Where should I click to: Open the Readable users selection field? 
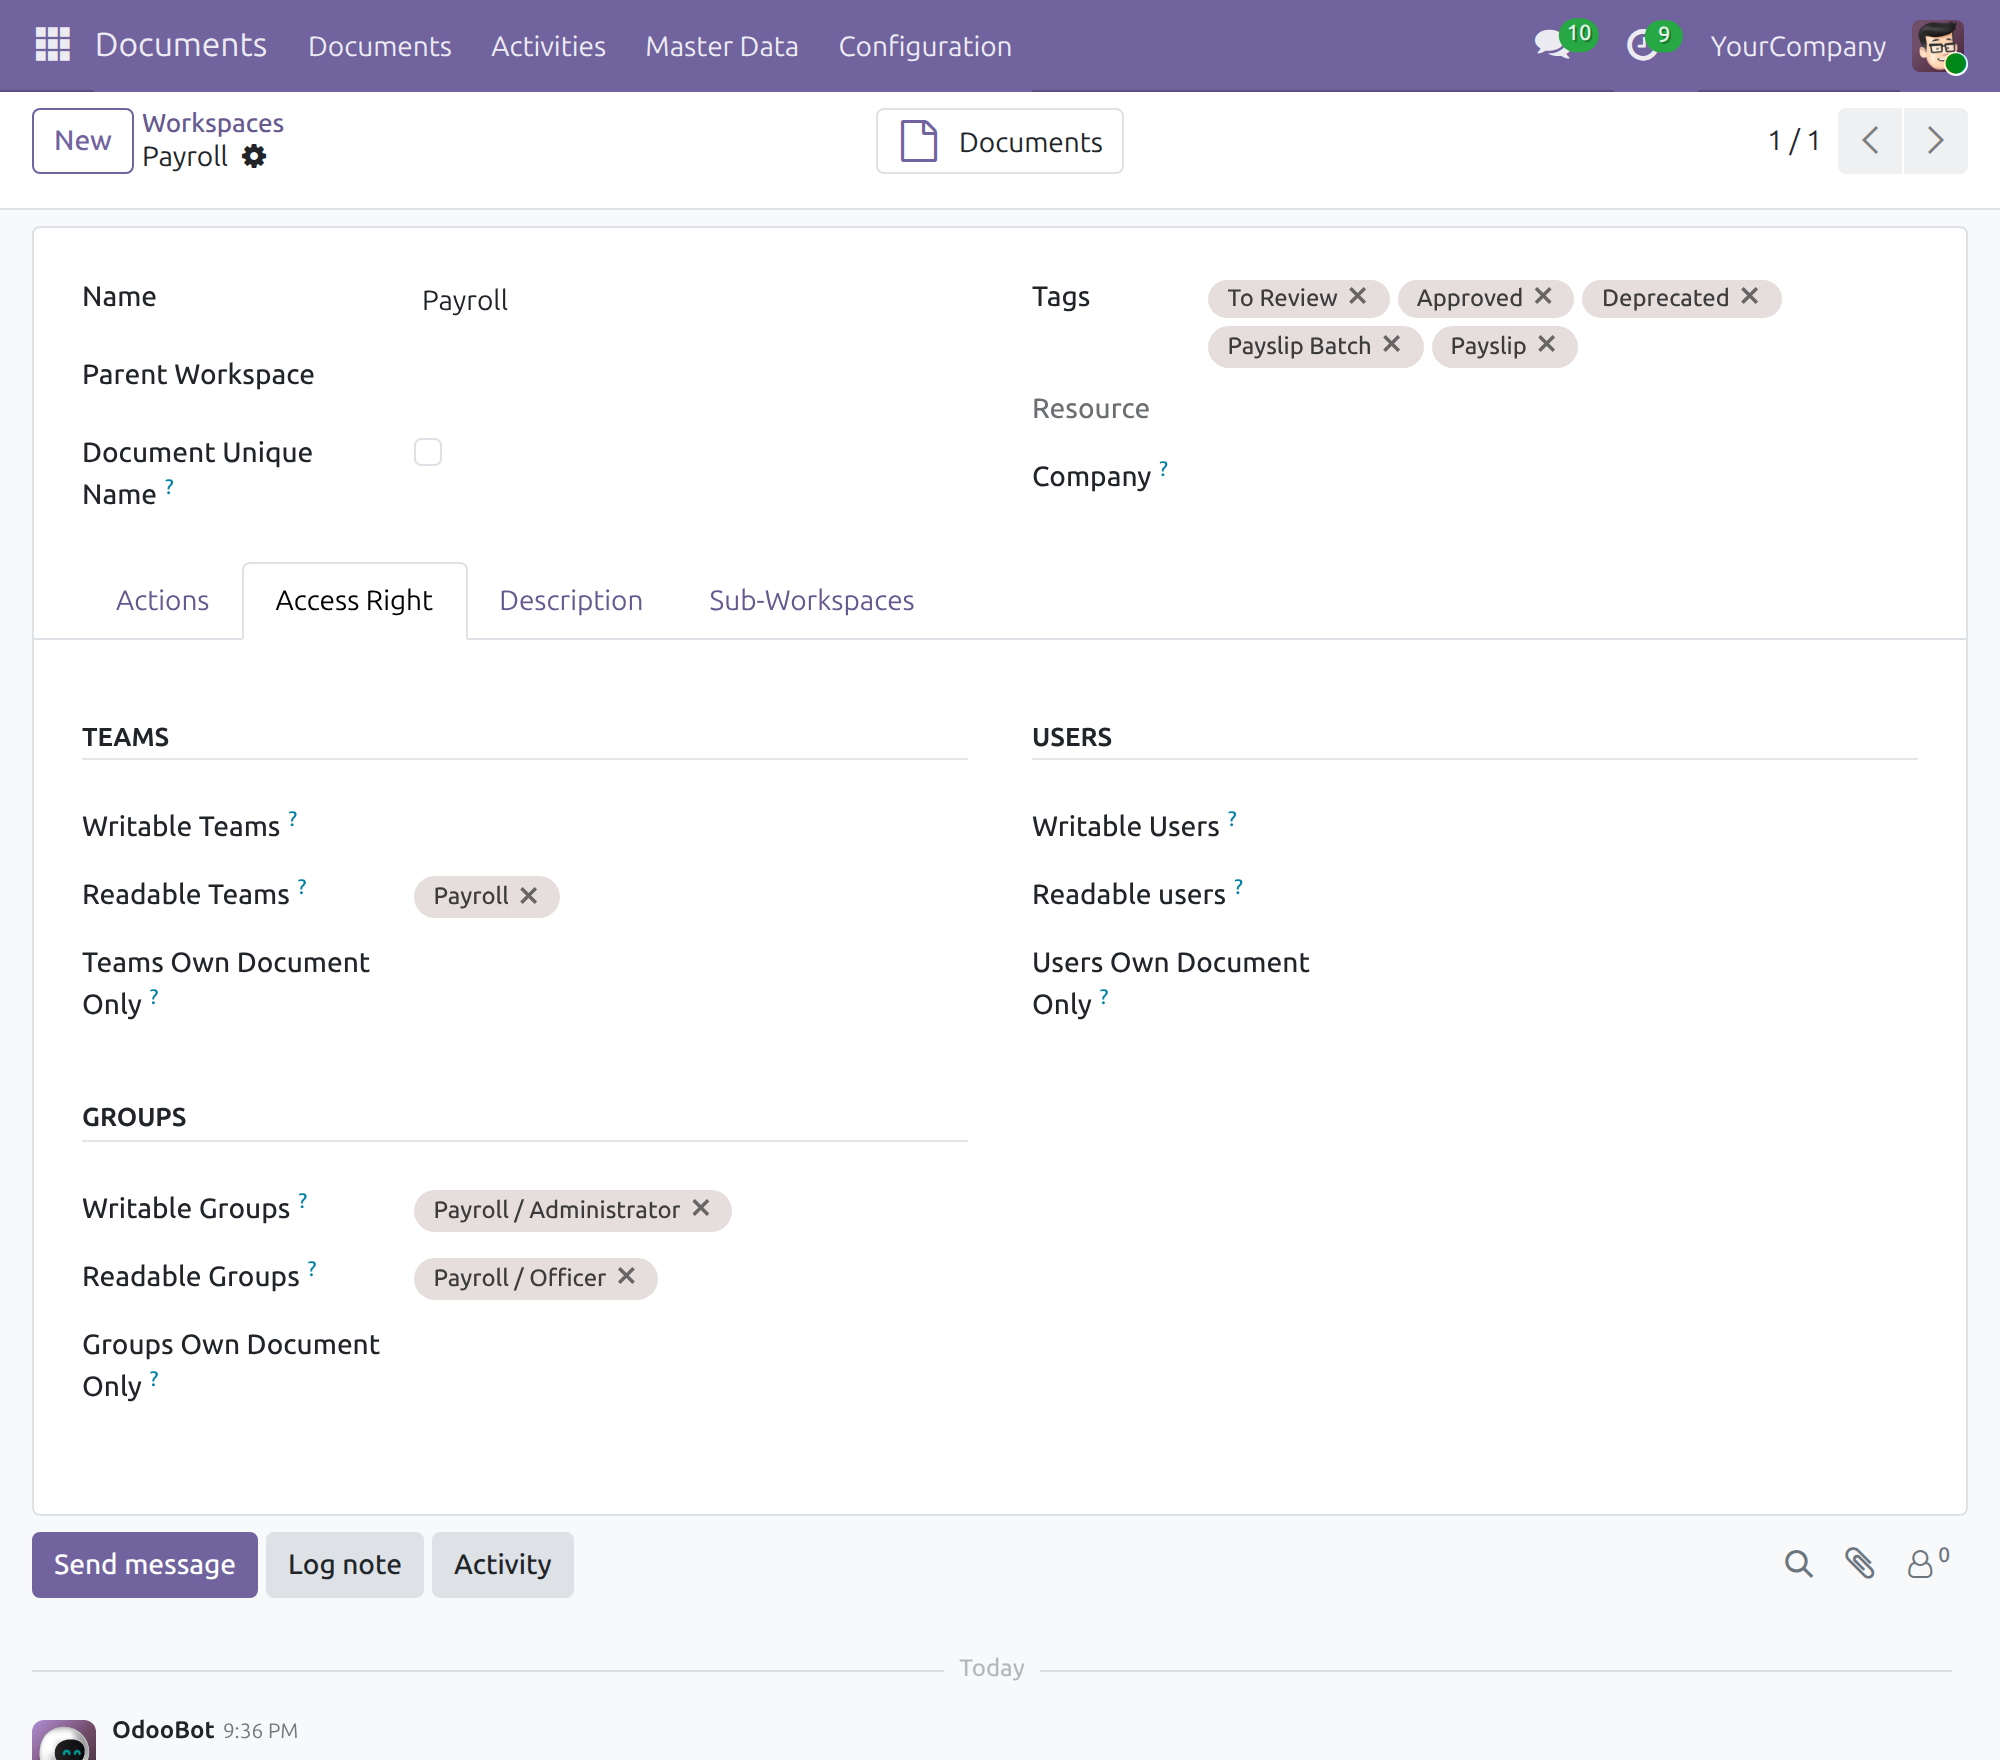pos(1640,894)
